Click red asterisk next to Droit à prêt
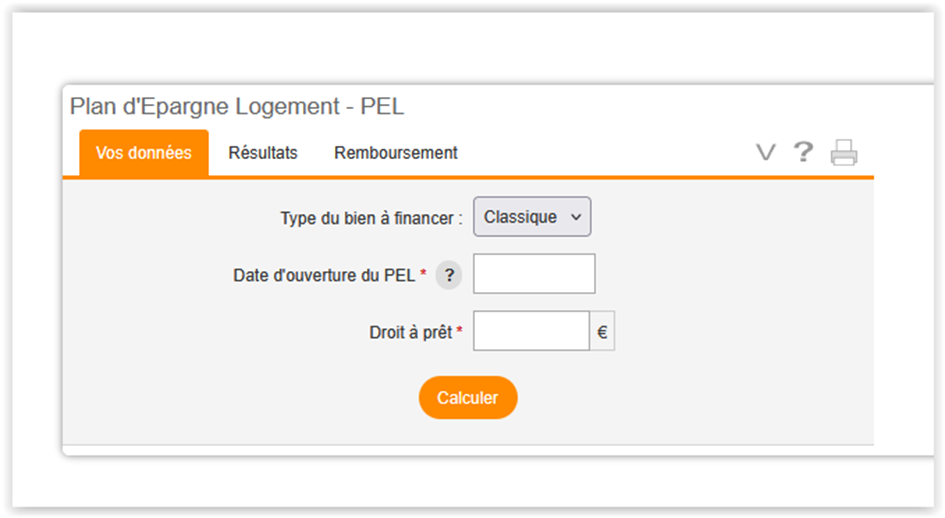This screenshot has height=518, width=945. tap(459, 330)
